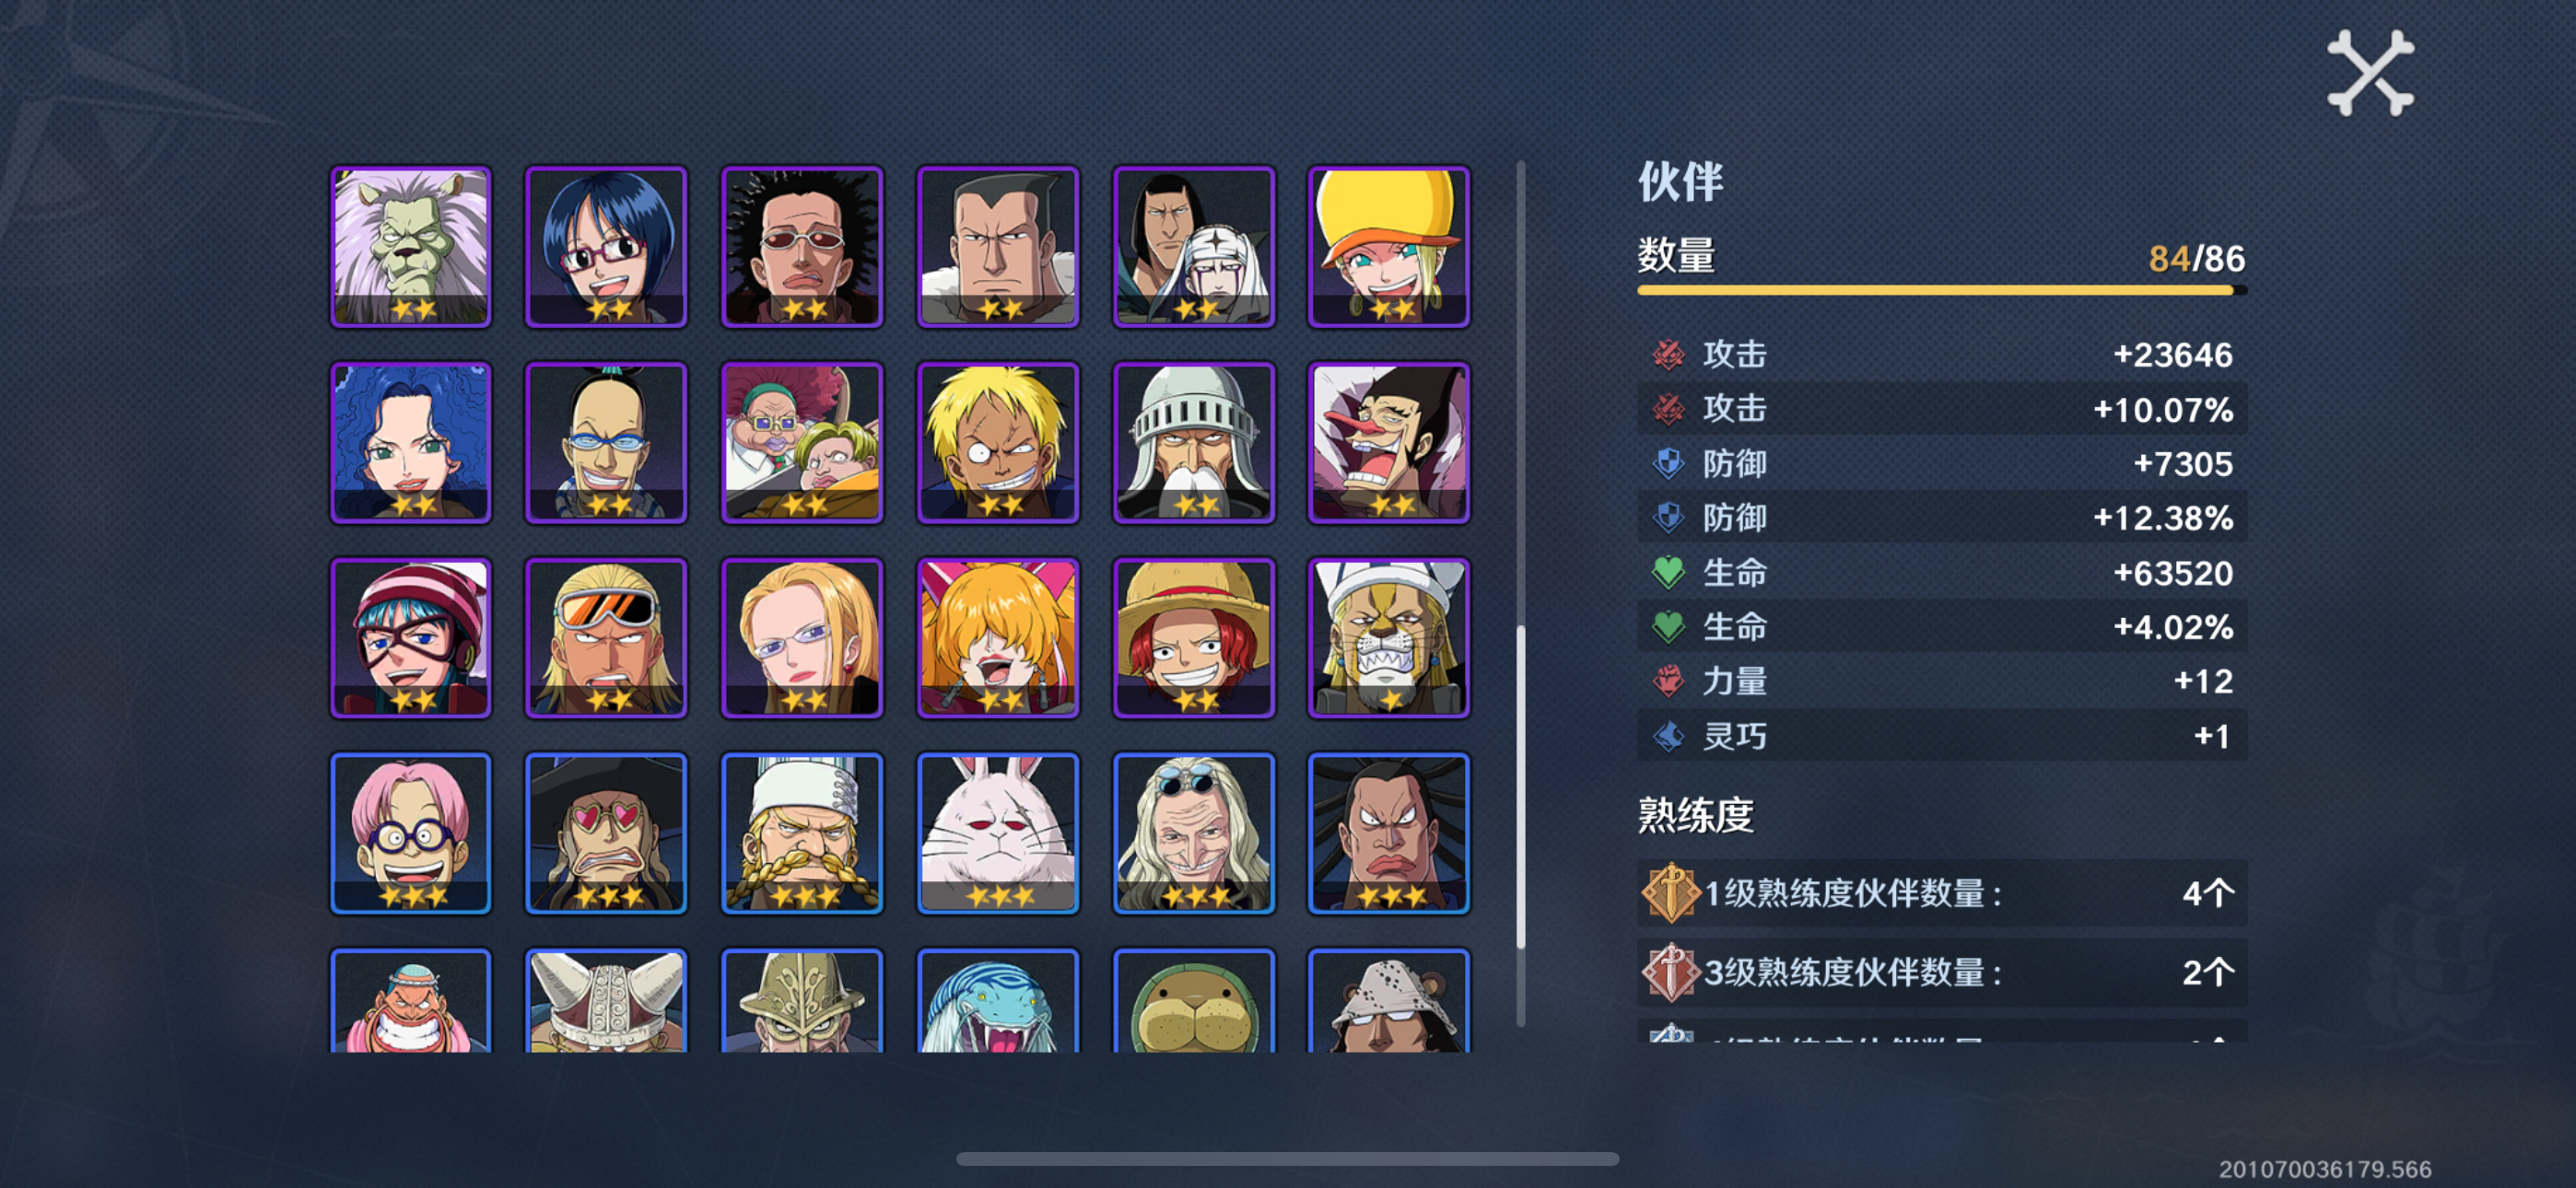Select the blue-haired girl with red glasses
2576x1188 pixels.
[x=606, y=247]
